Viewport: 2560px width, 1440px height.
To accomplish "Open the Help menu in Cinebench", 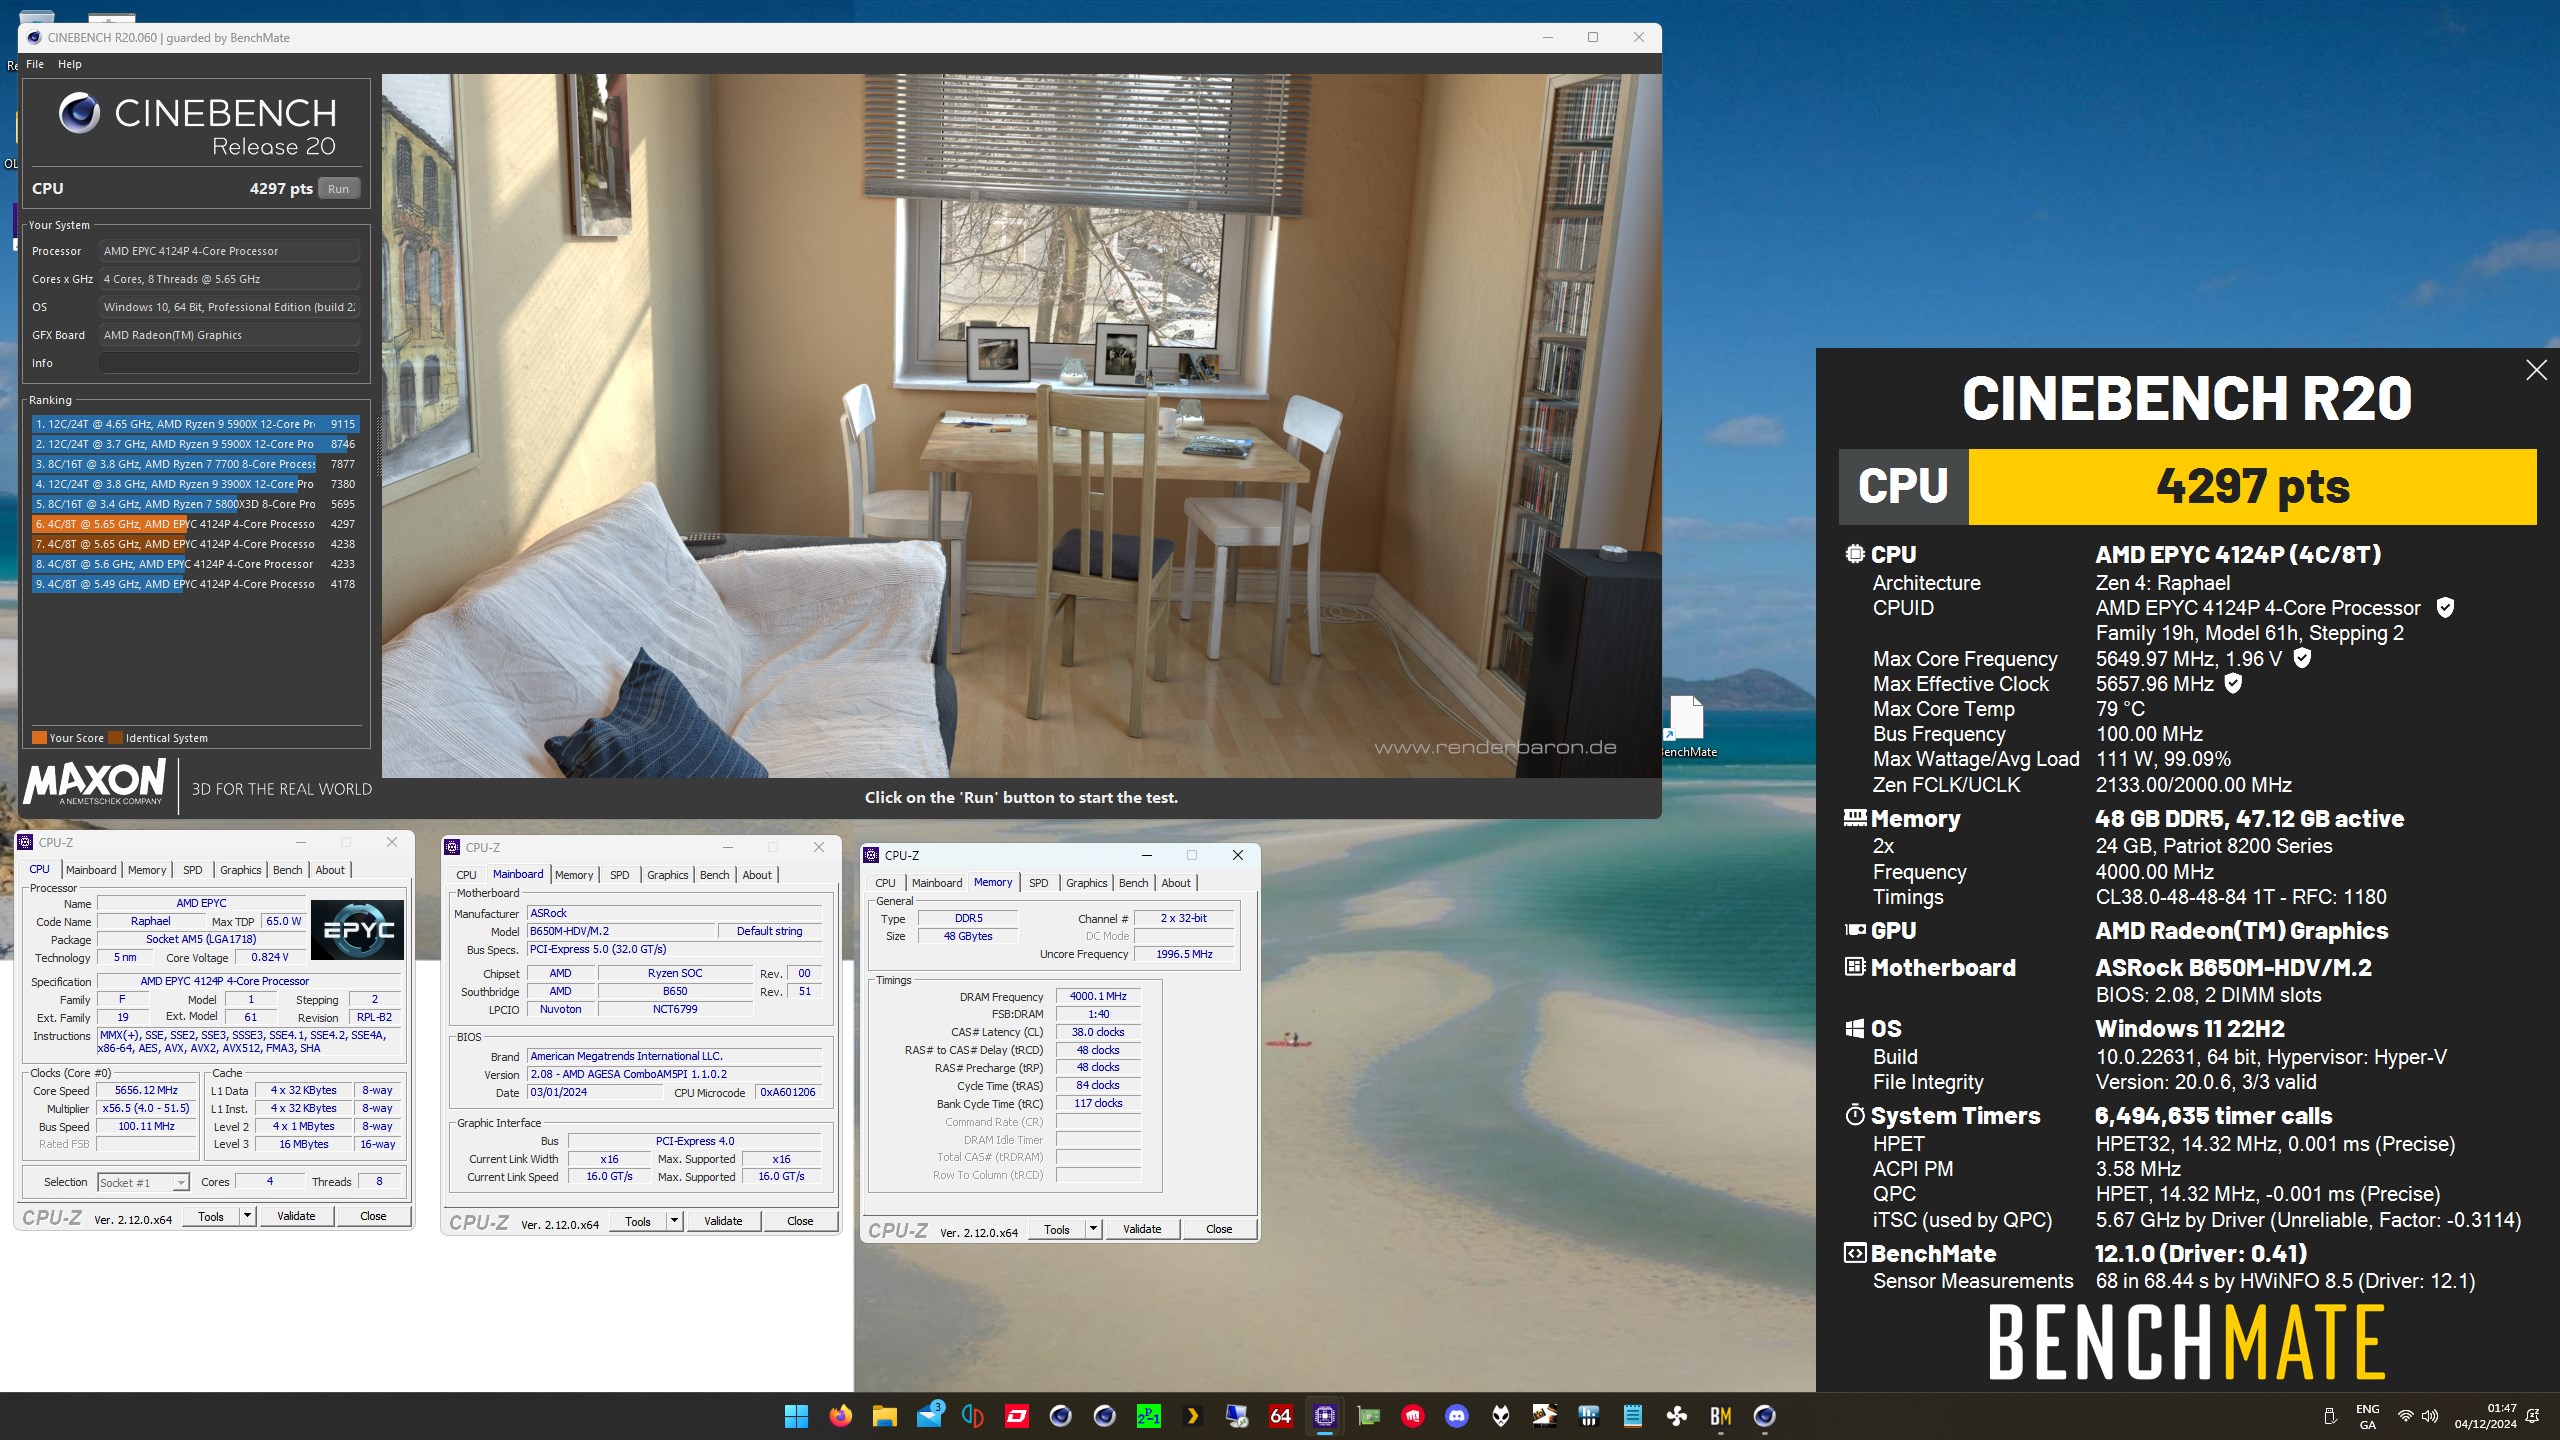I will pos(70,64).
